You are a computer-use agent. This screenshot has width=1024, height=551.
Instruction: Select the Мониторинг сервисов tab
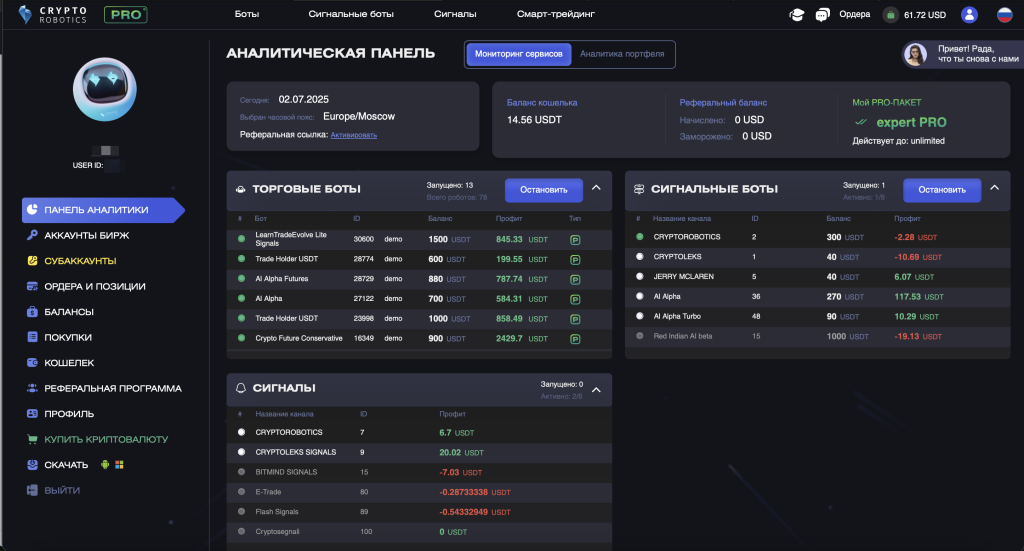pyautogui.click(x=519, y=54)
